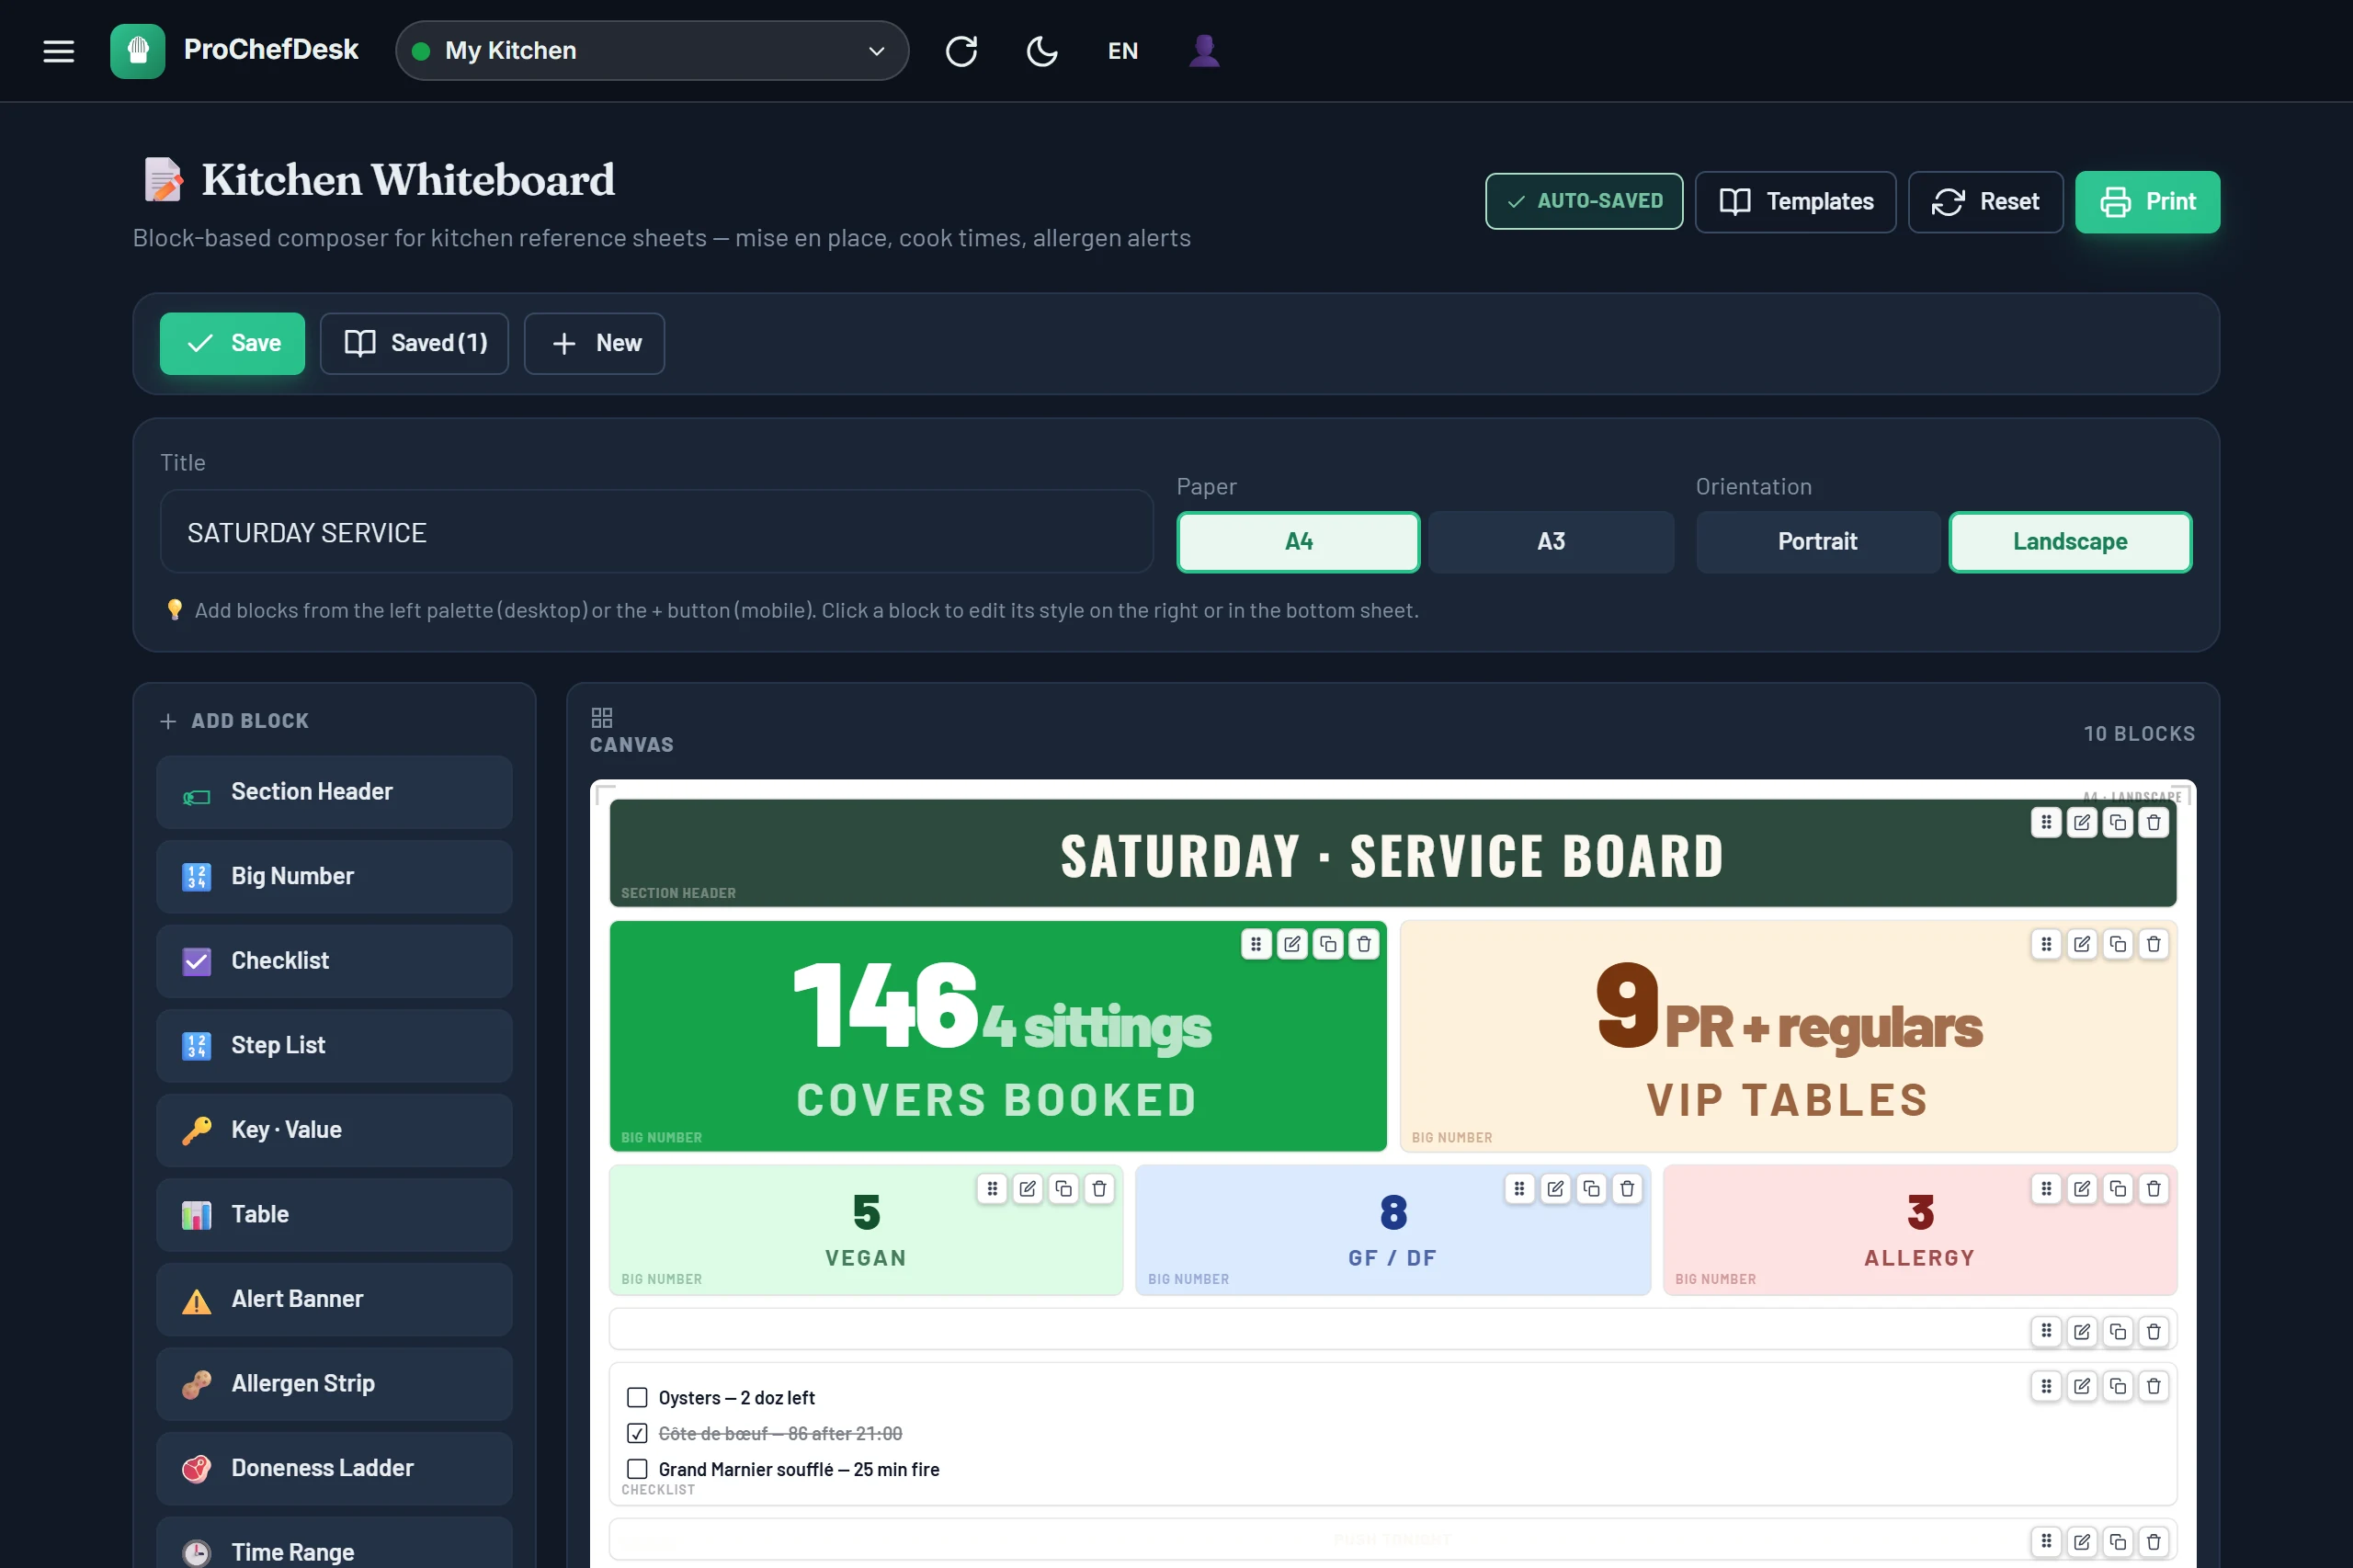Click the refresh icon in the top bar
This screenshot has width=2353, height=1568.
click(961, 51)
